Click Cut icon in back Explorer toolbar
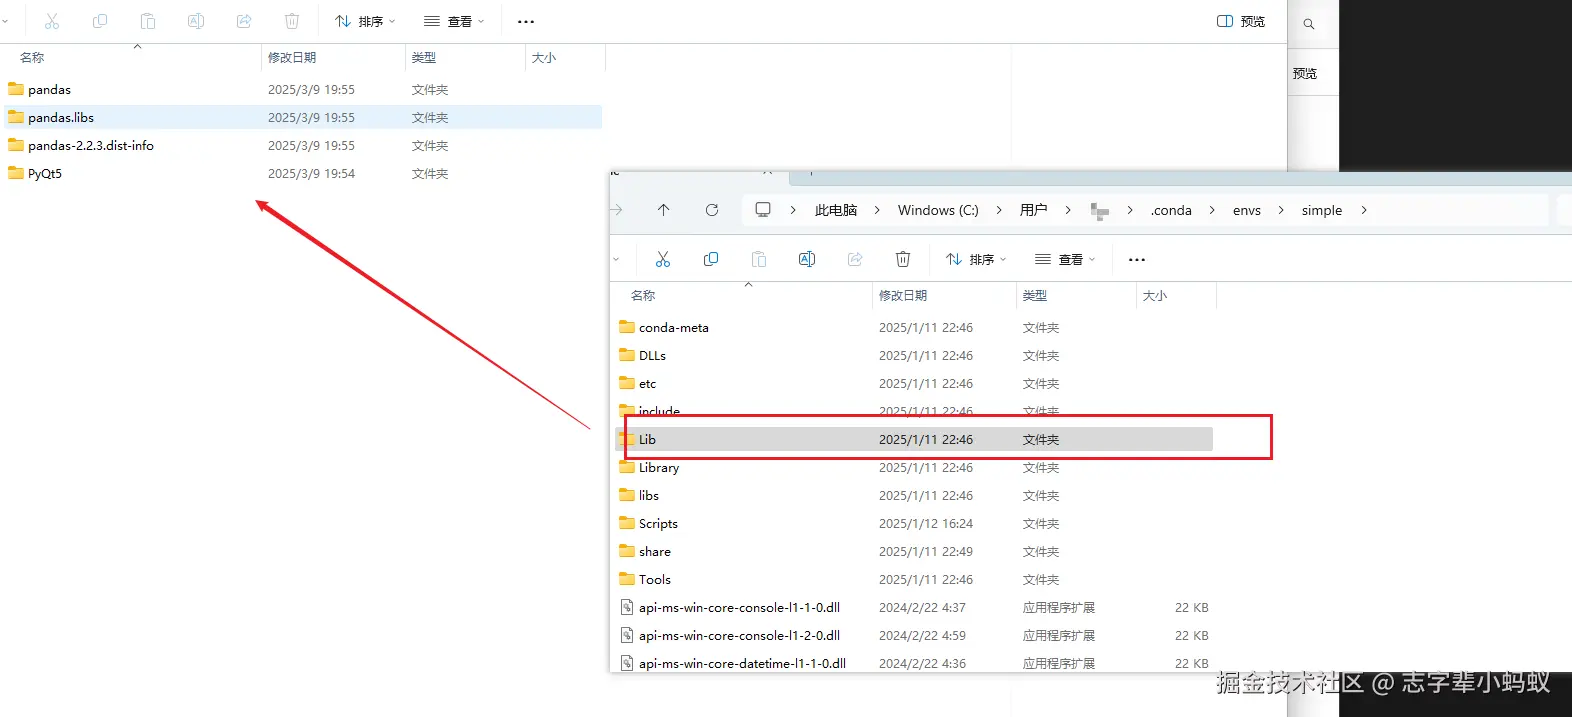The height and width of the screenshot is (717, 1572). 52,21
